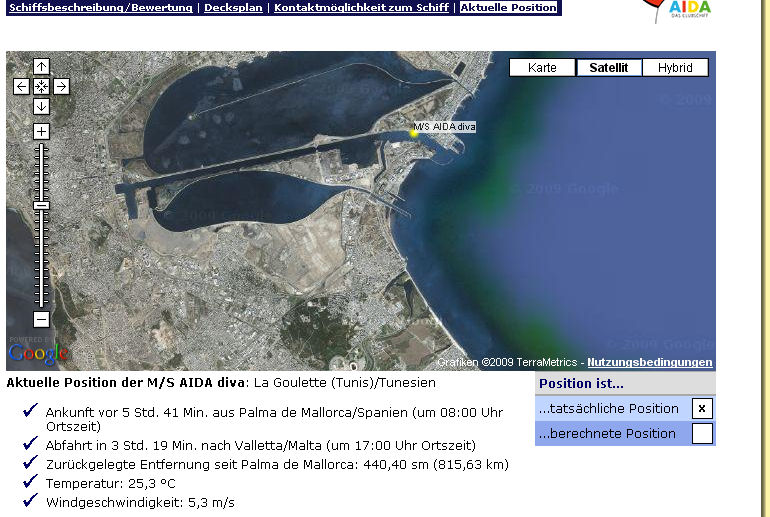Open Nutzungsbedingungen terms link

(650, 362)
